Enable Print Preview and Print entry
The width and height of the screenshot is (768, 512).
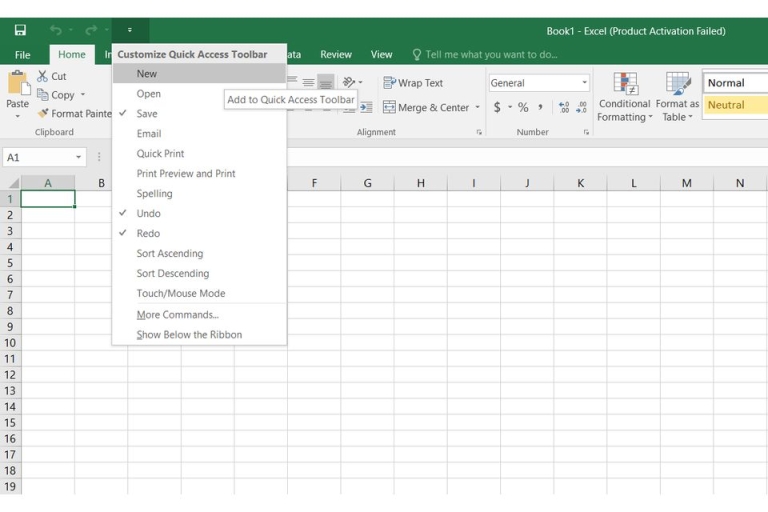tap(199, 174)
